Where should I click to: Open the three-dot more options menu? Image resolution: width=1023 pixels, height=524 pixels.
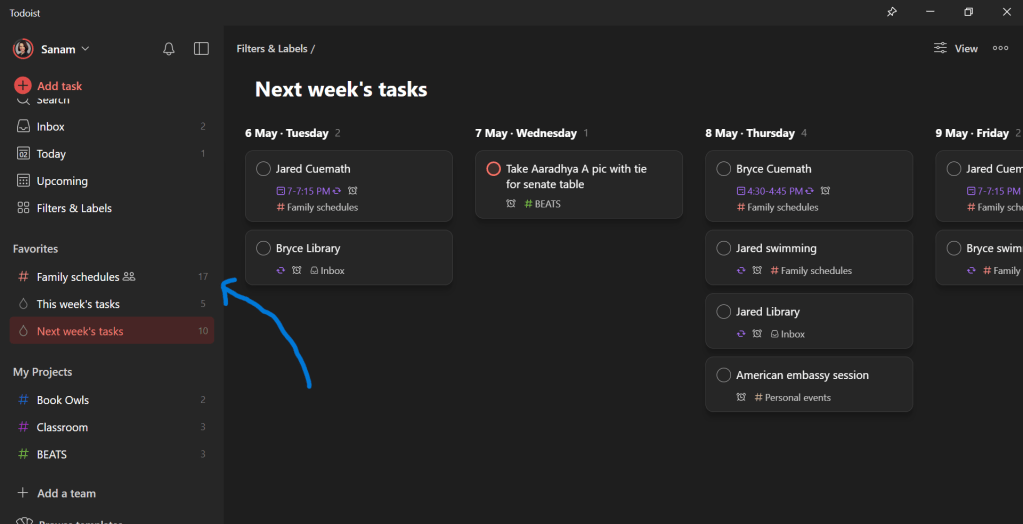1000,48
